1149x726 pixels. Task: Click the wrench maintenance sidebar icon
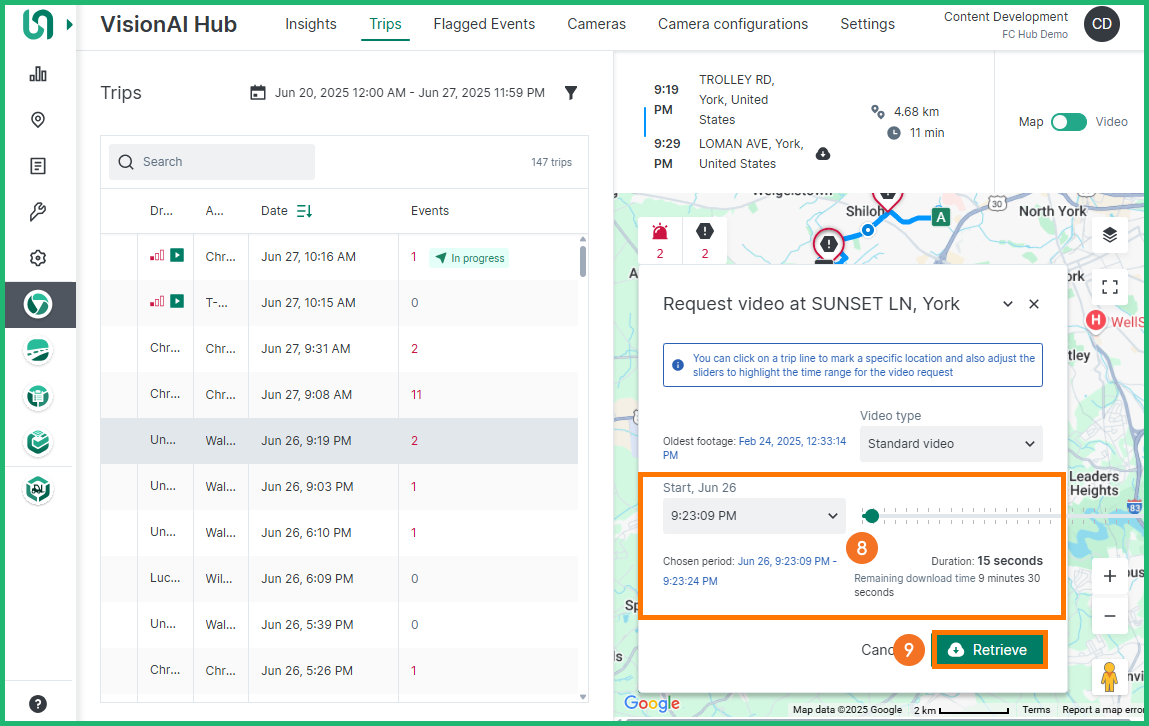click(x=38, y=212)
